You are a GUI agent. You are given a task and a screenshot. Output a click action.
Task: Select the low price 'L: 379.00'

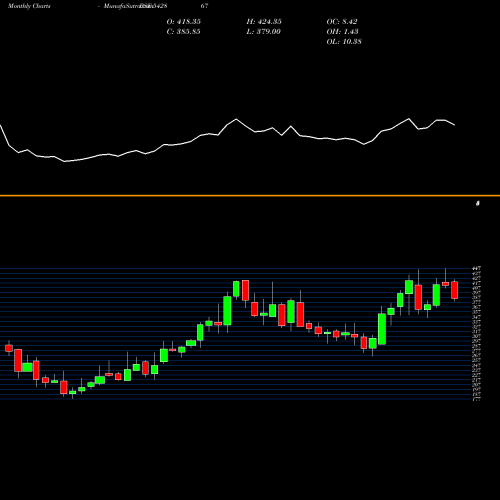(264, 32)
